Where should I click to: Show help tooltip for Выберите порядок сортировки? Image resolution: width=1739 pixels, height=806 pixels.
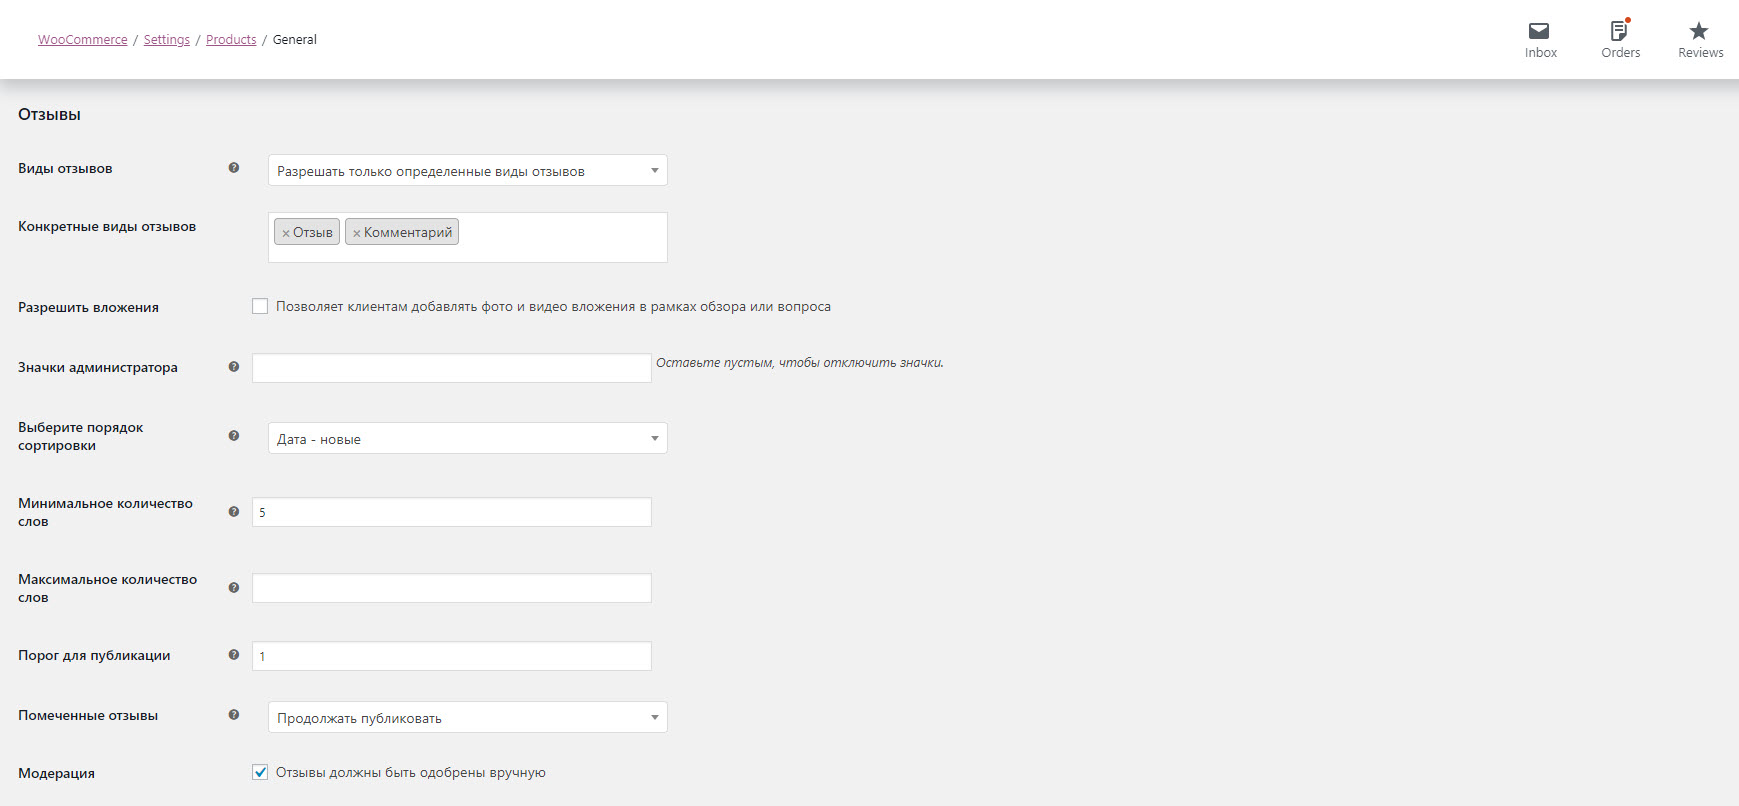(234, 436)
